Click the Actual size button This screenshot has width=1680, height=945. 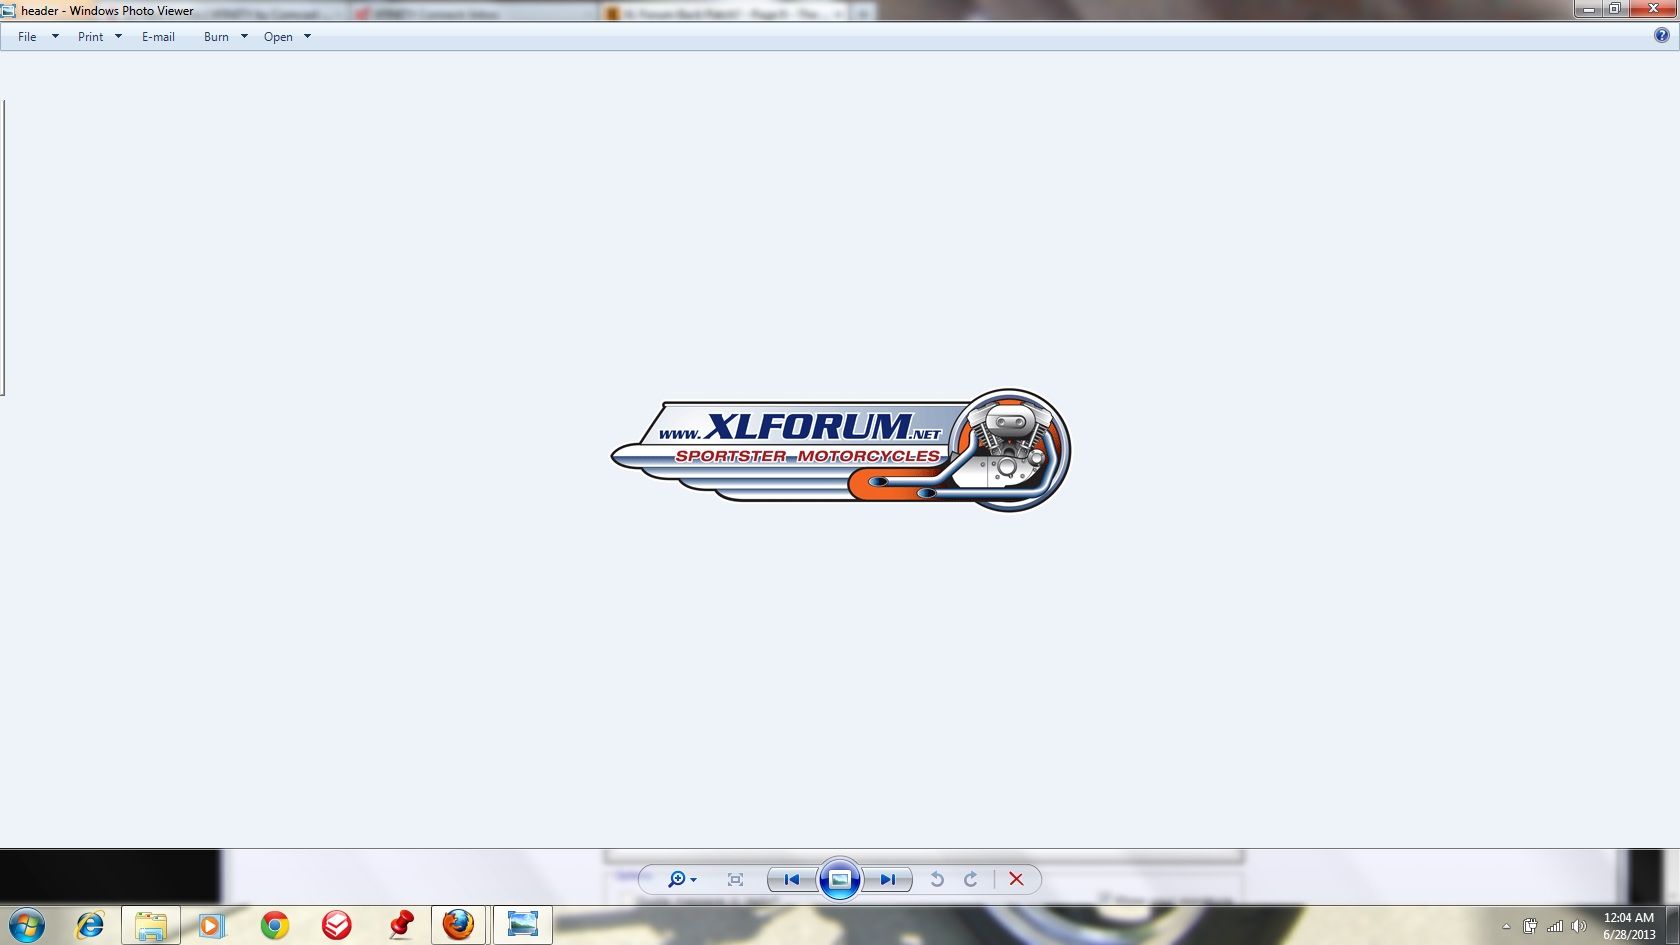pos(735,879)
